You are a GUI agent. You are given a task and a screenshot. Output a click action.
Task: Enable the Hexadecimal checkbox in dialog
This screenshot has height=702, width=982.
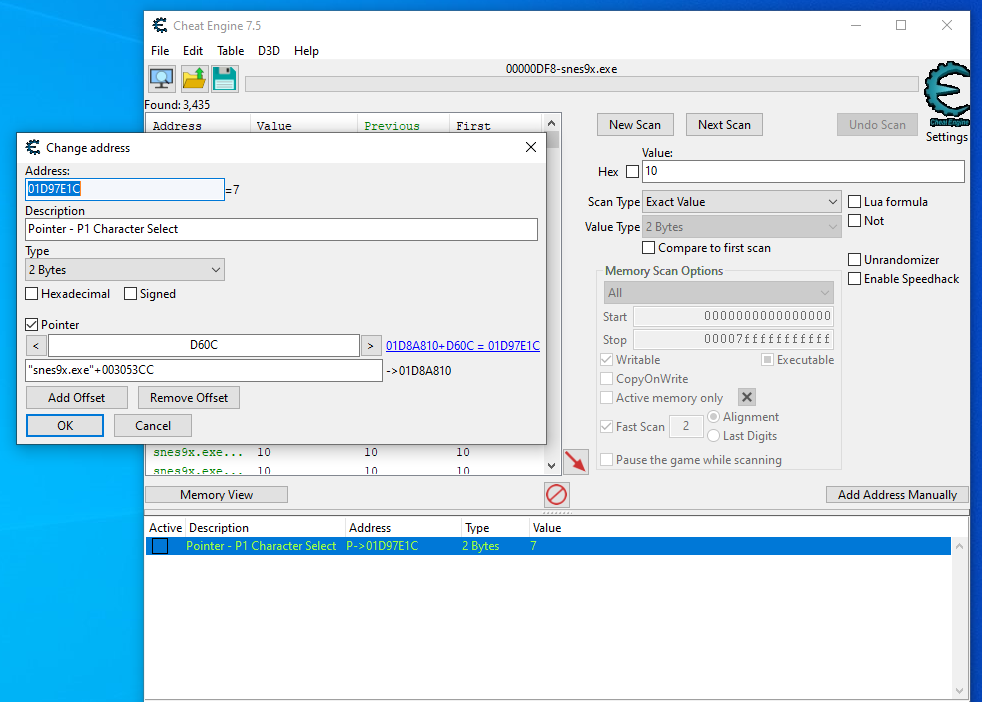pyautogui.click(x=33, y=294)
